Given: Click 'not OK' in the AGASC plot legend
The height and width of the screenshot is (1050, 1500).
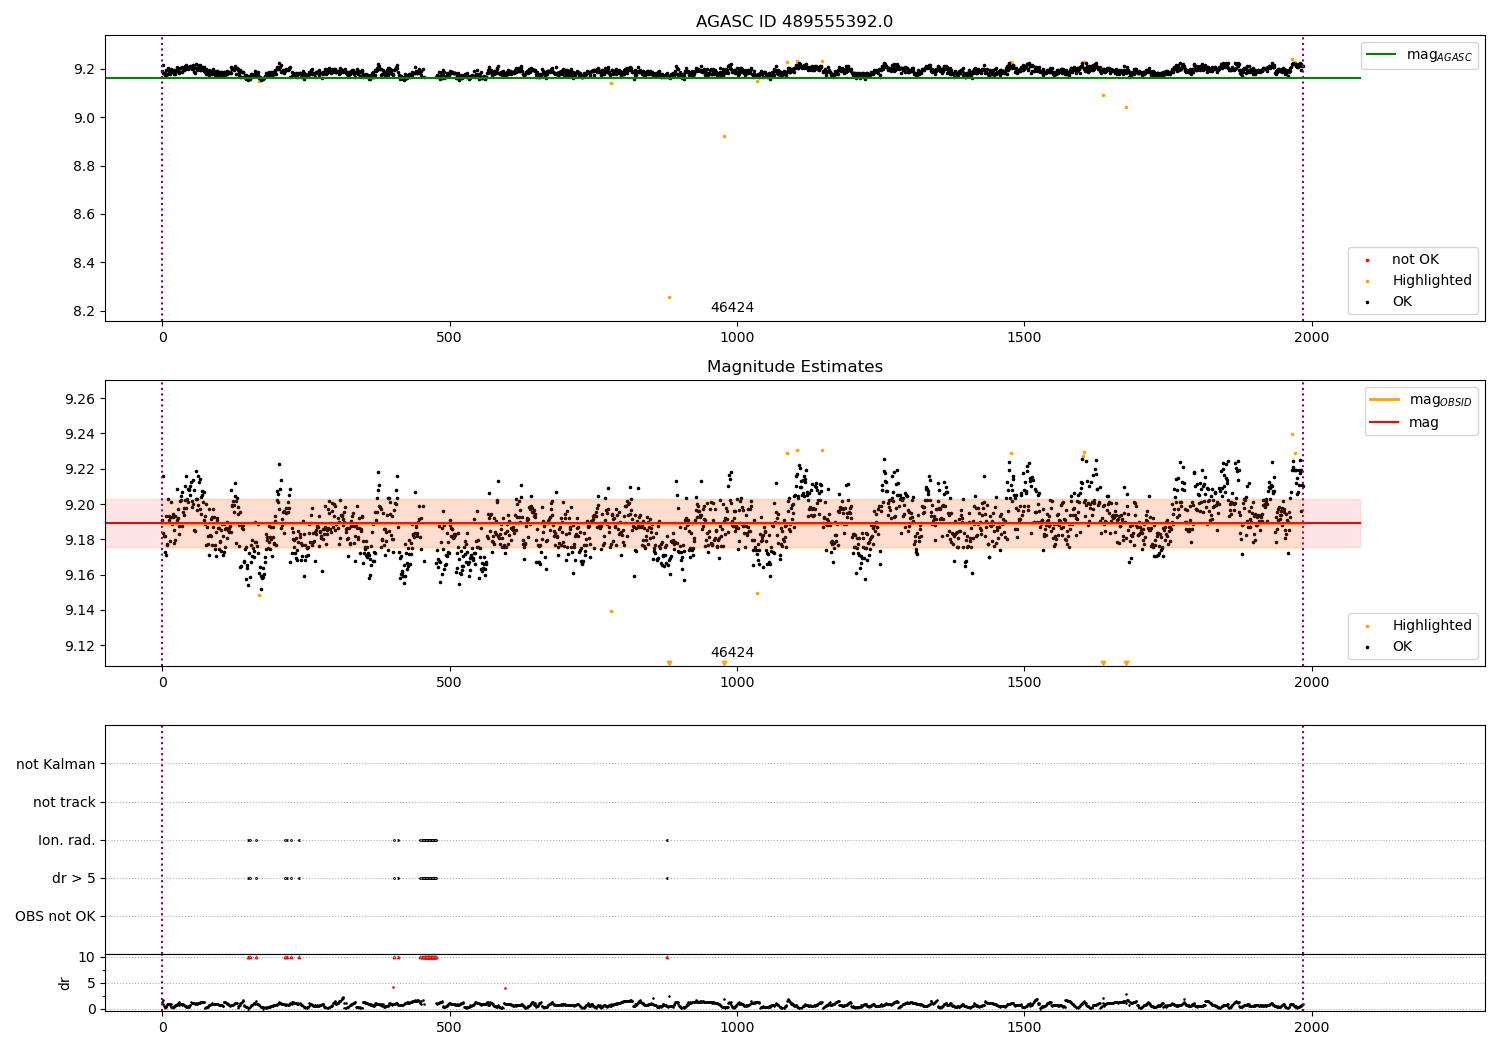Looking at the screenshot, I should 1415,260.
